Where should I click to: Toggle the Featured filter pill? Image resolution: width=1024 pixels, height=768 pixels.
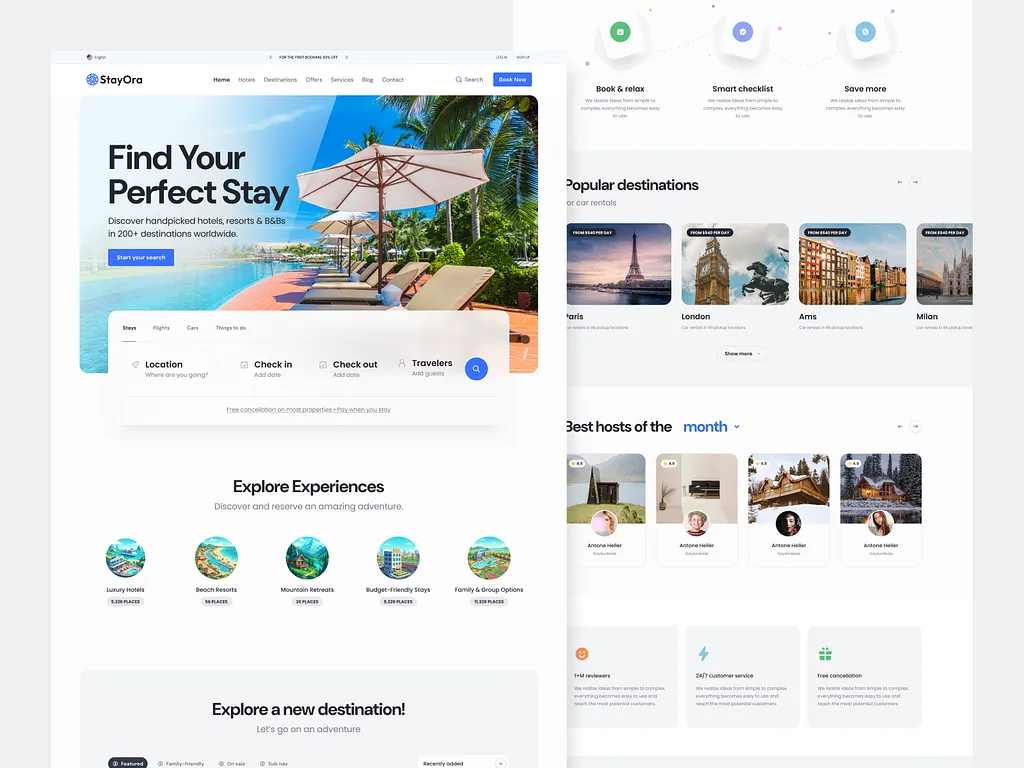pos(128,763)
